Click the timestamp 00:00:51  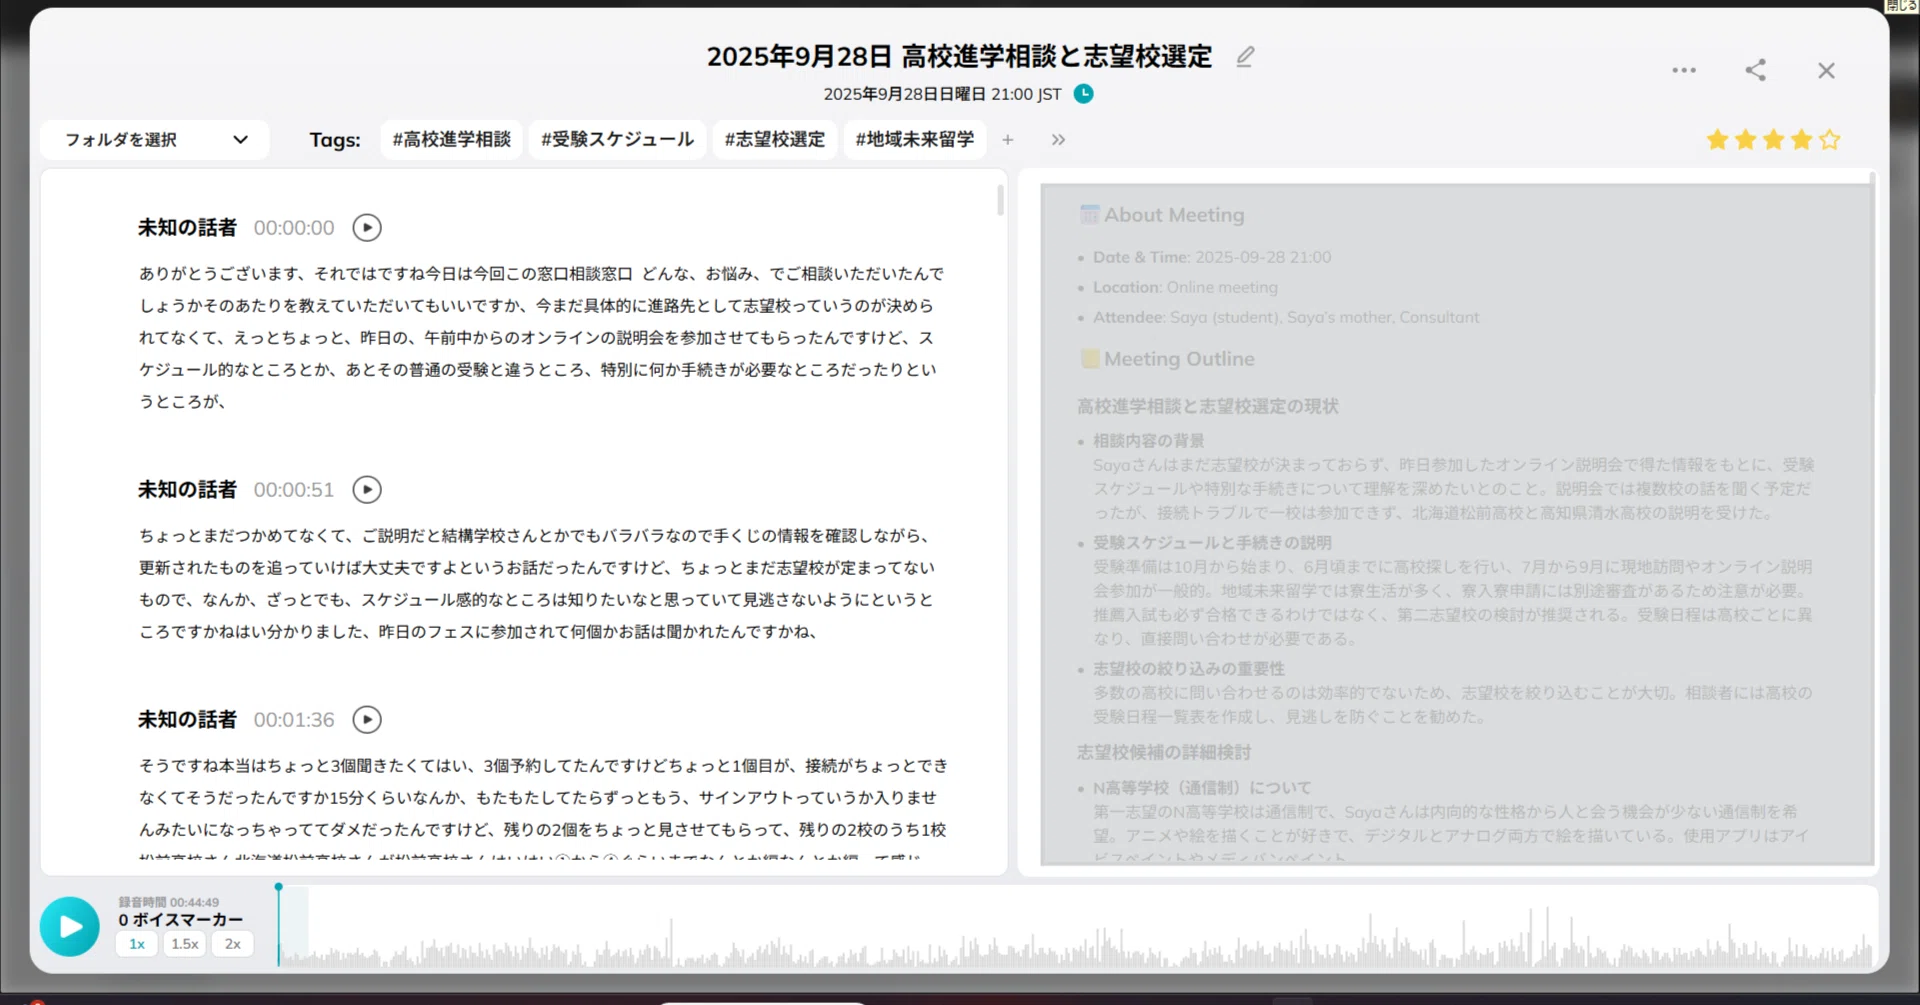tap(294, 490)
